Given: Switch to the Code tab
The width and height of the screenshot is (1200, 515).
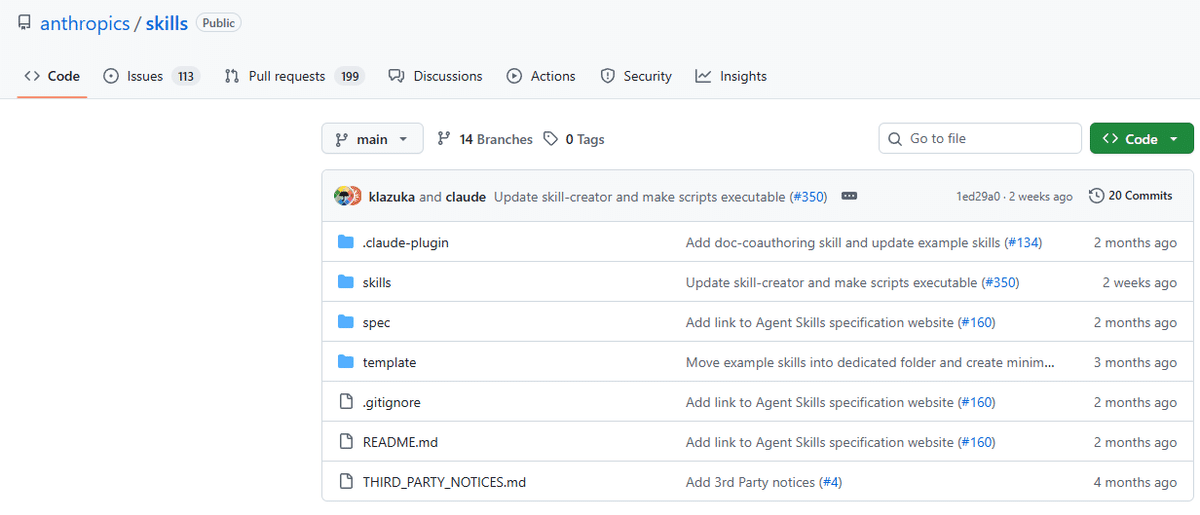Looking at the screenshot, I should click(52, 76).
